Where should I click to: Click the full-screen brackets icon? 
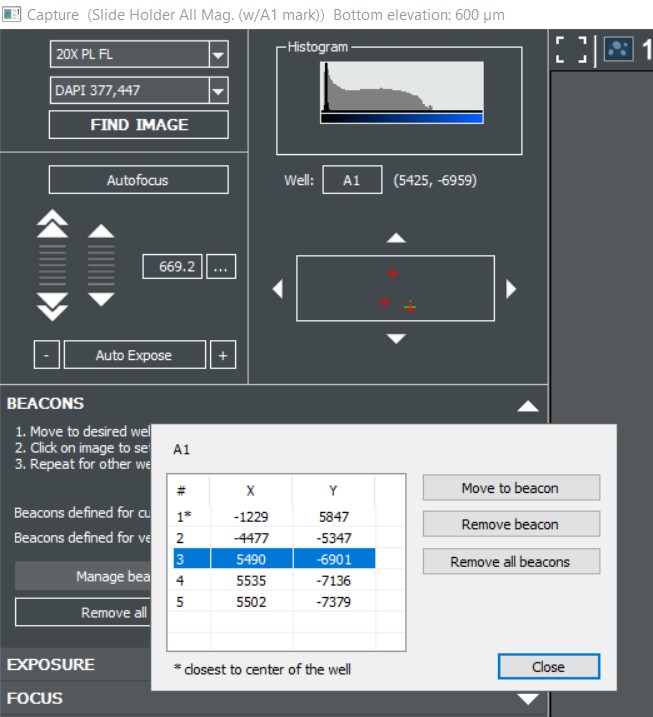coord(573,51)
